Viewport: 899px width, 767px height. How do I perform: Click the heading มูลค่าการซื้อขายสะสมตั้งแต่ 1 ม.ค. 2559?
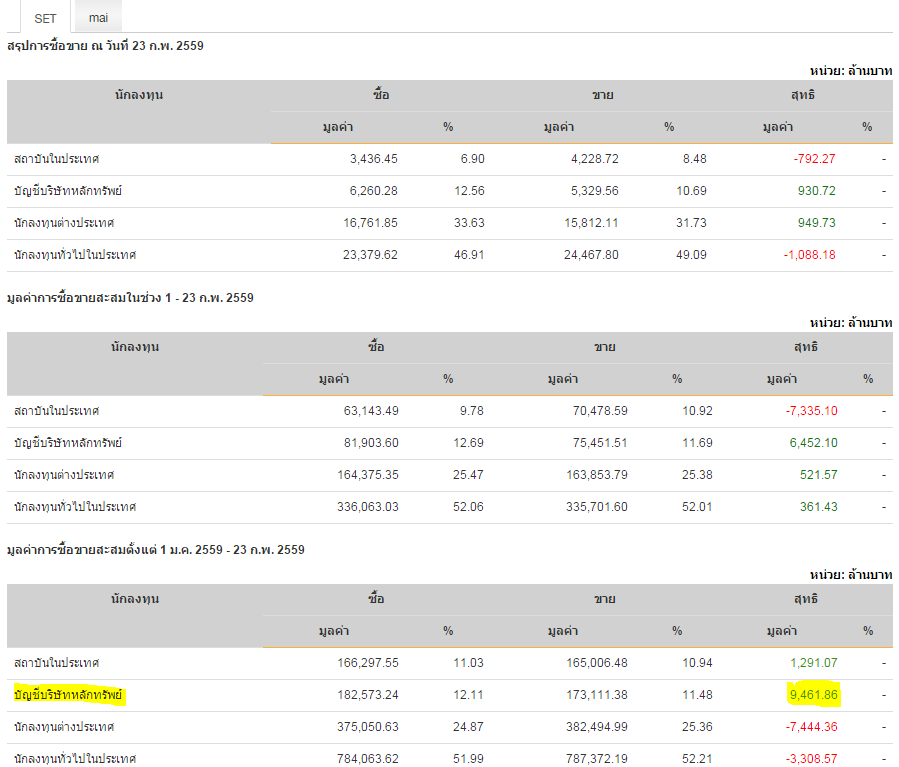(155, 550)
